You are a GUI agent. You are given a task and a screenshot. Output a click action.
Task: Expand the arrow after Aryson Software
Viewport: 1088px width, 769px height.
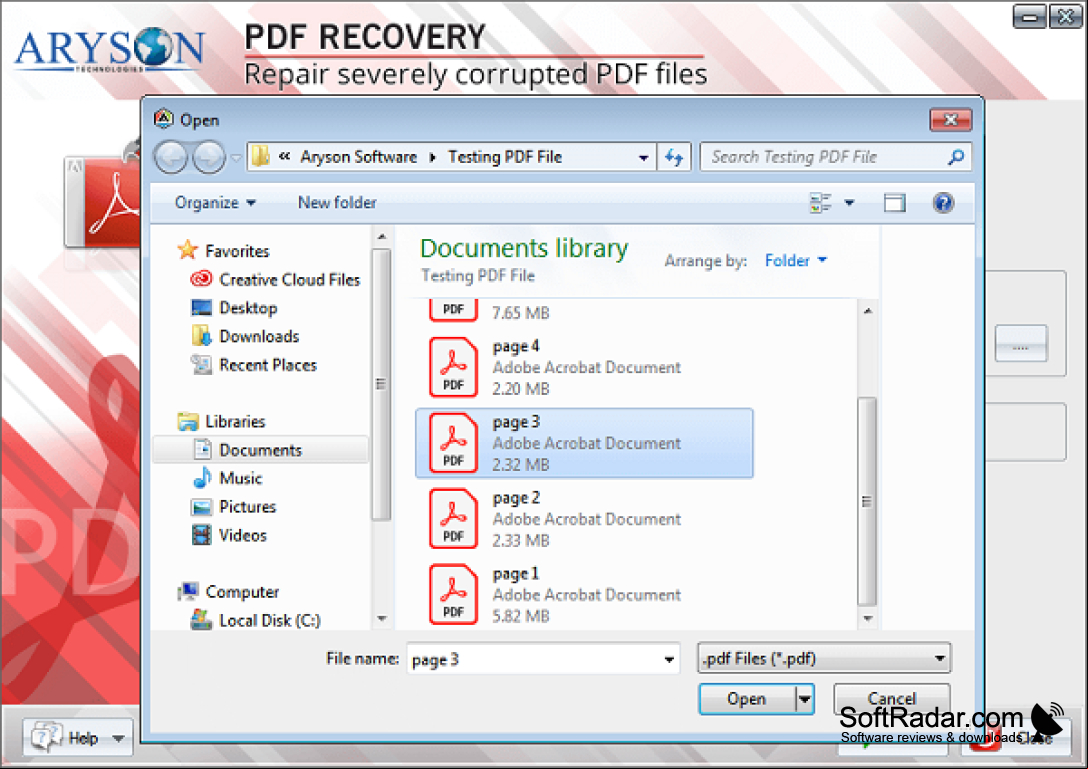(432, 158)
